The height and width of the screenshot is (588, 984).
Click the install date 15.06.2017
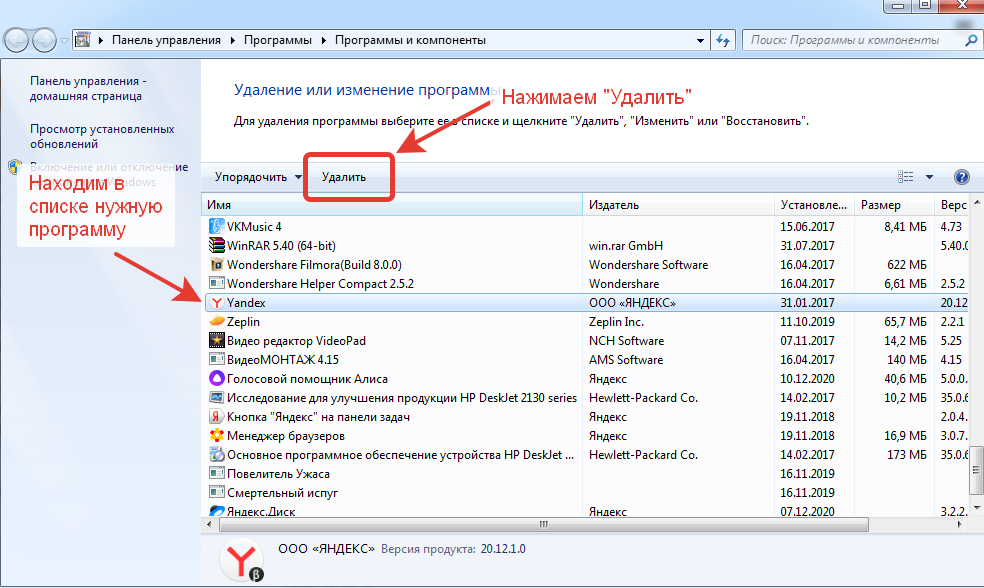pos(807,227)
